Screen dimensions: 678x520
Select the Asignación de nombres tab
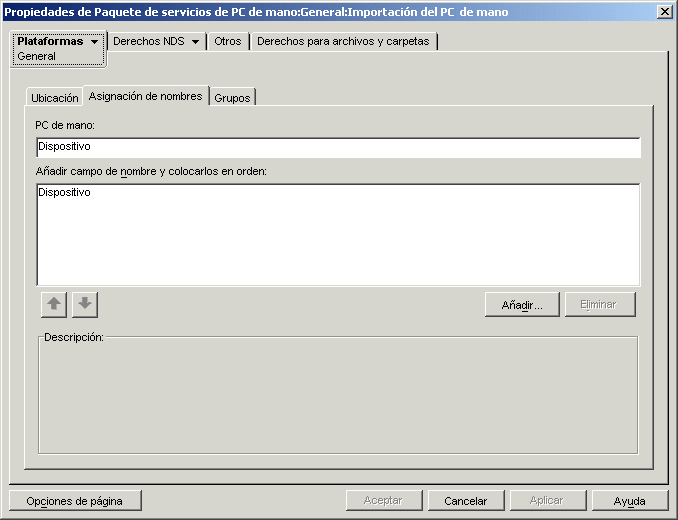tap(146, 96)
